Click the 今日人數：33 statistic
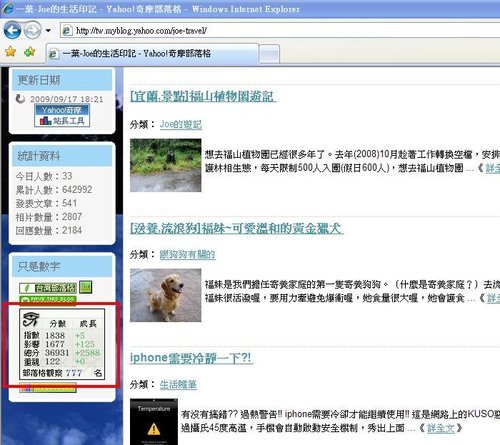The image size is (500, 445). coord(44,176)
